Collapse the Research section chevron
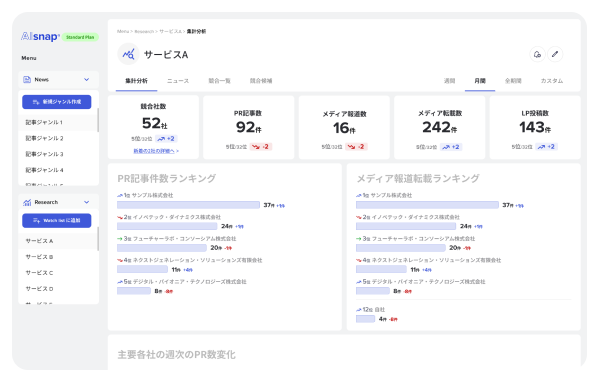 86,202
